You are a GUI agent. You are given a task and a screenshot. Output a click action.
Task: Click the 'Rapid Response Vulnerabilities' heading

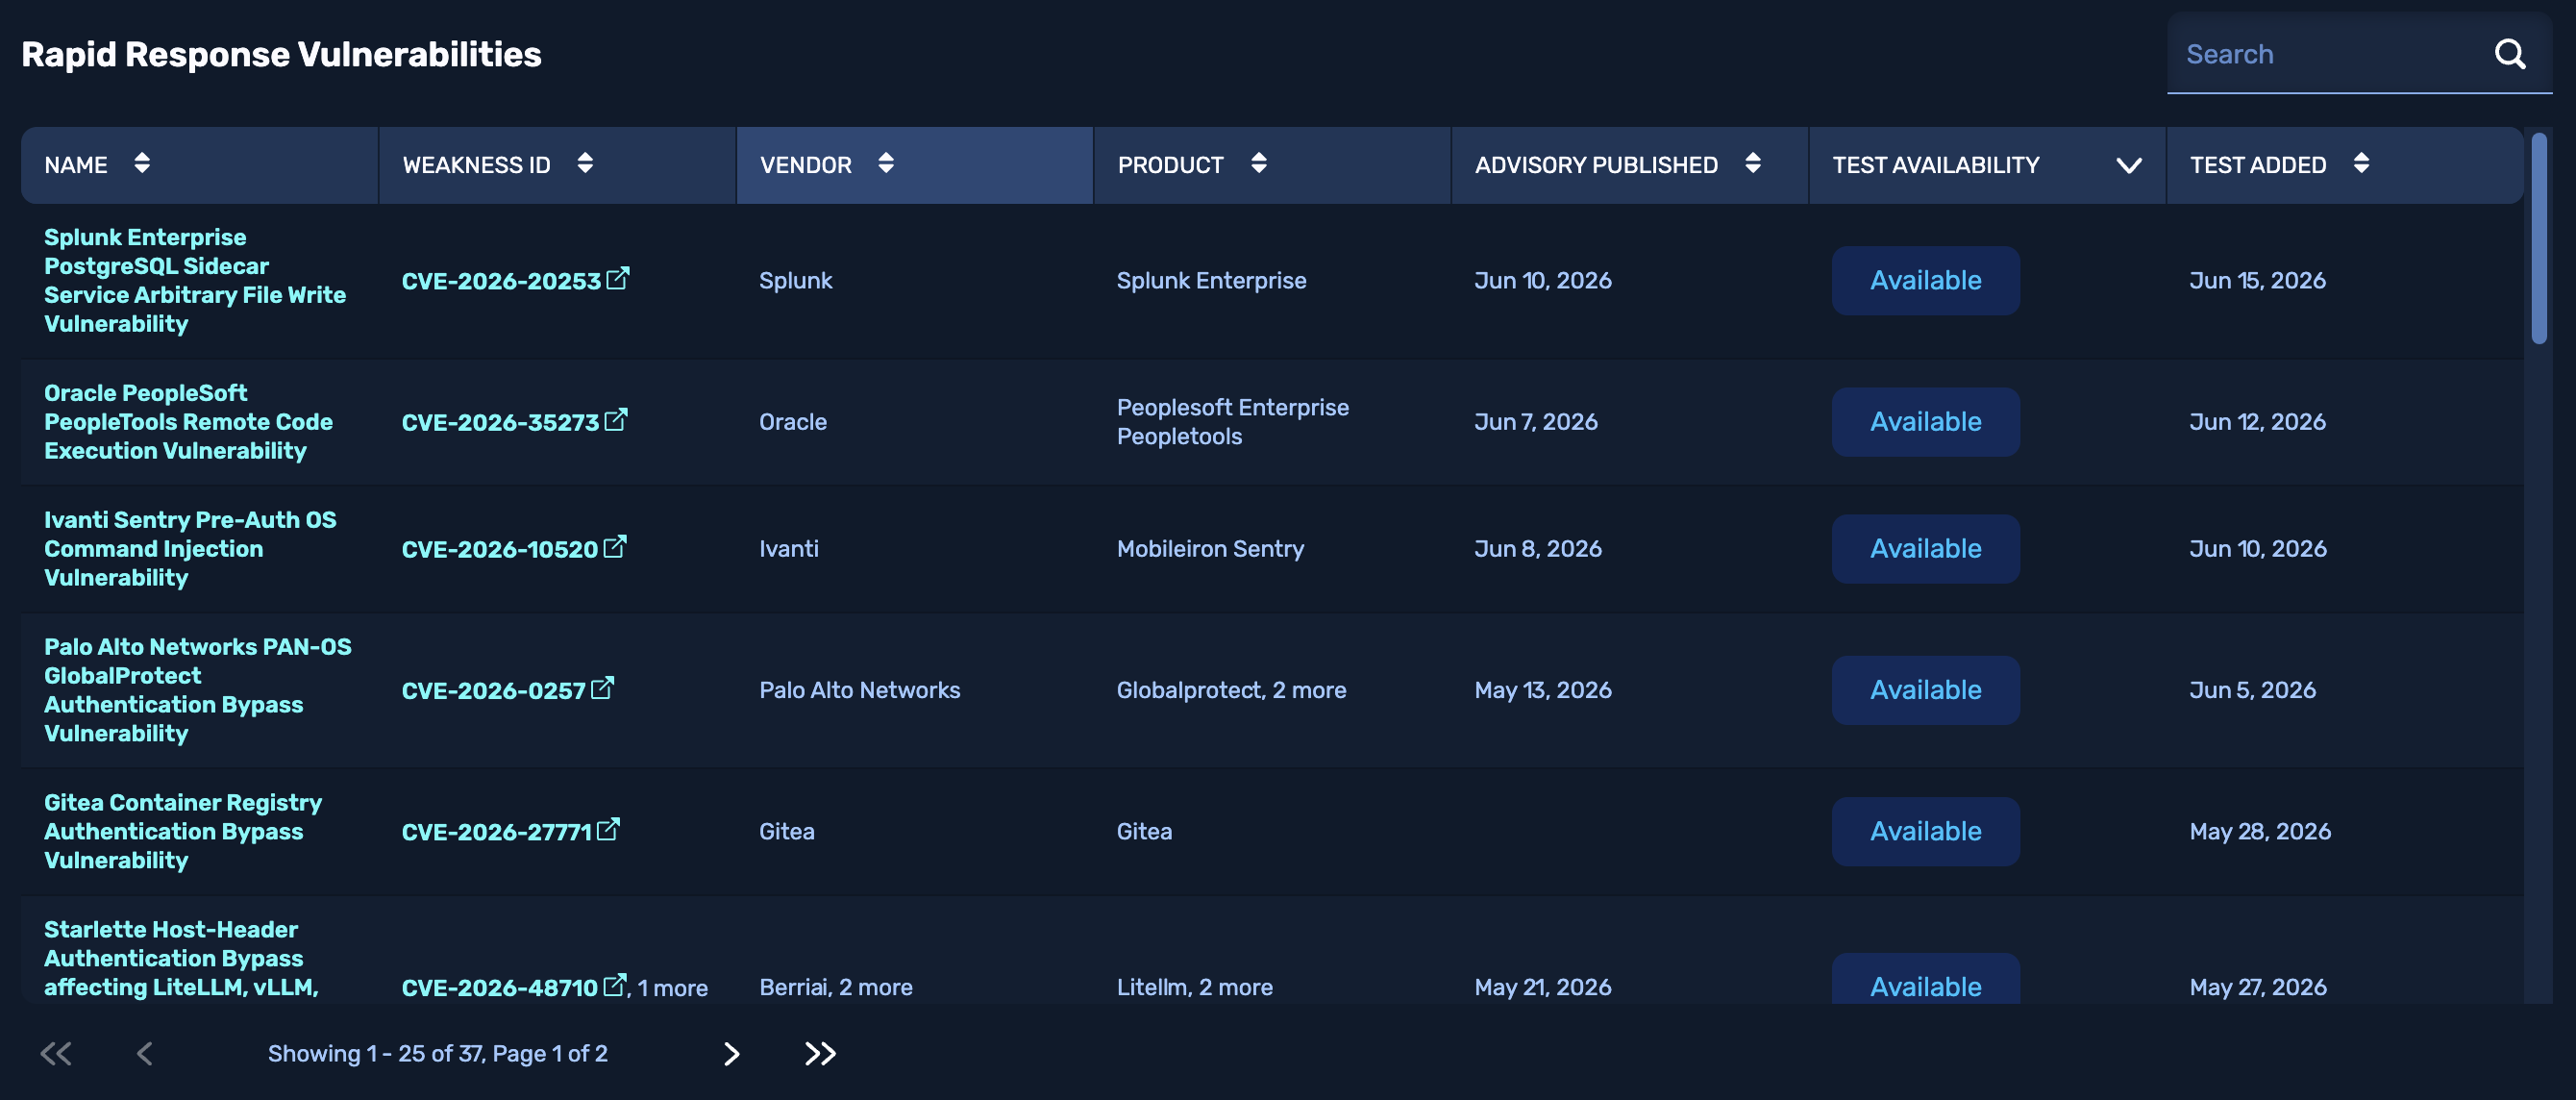[x=281, y=54]
